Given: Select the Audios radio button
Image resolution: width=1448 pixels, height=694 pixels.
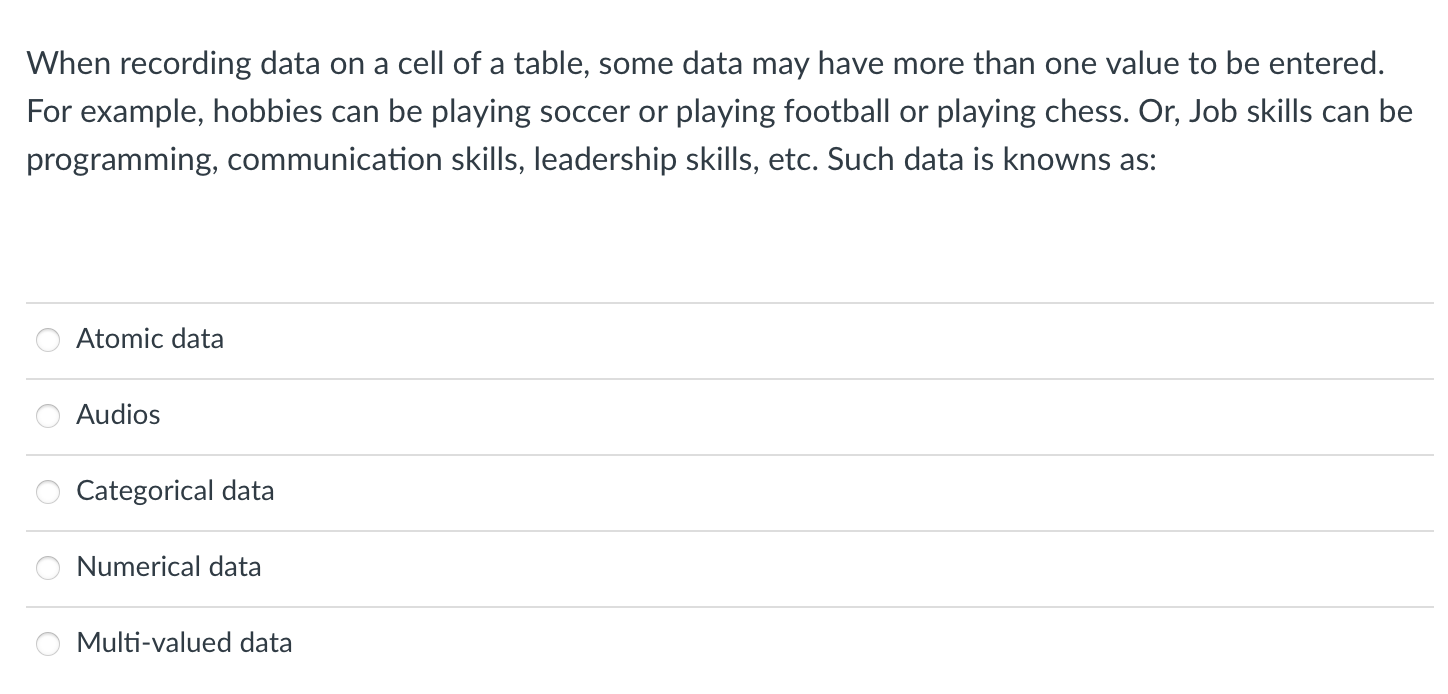Looking at the screenshot, I should tap(47, 416).
